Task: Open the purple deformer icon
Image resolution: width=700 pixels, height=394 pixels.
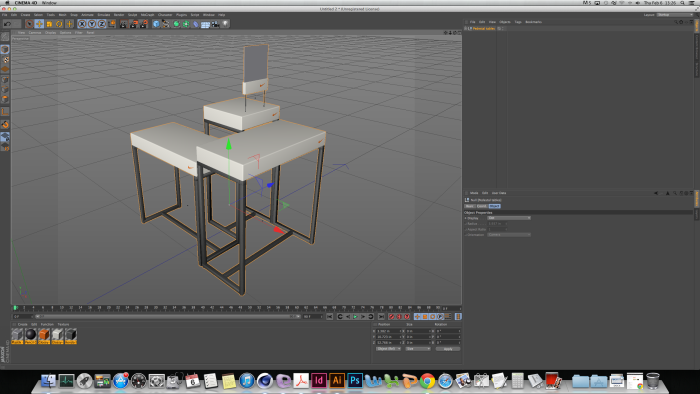Action: click(196, 24)
